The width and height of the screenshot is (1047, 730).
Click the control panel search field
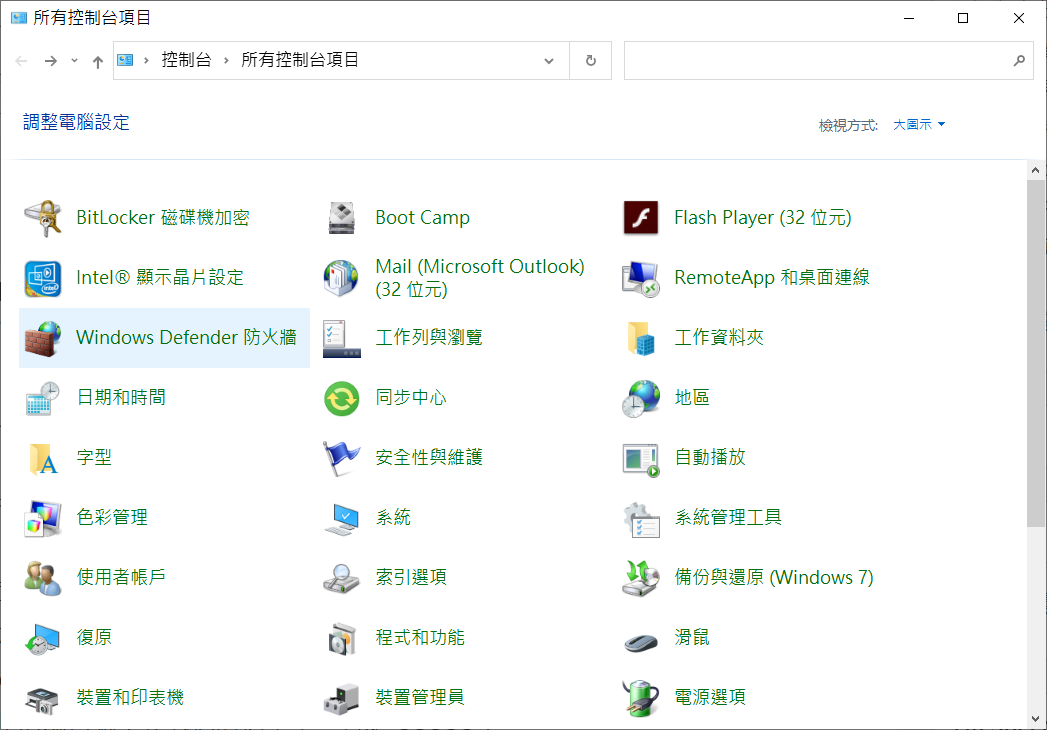828,61
